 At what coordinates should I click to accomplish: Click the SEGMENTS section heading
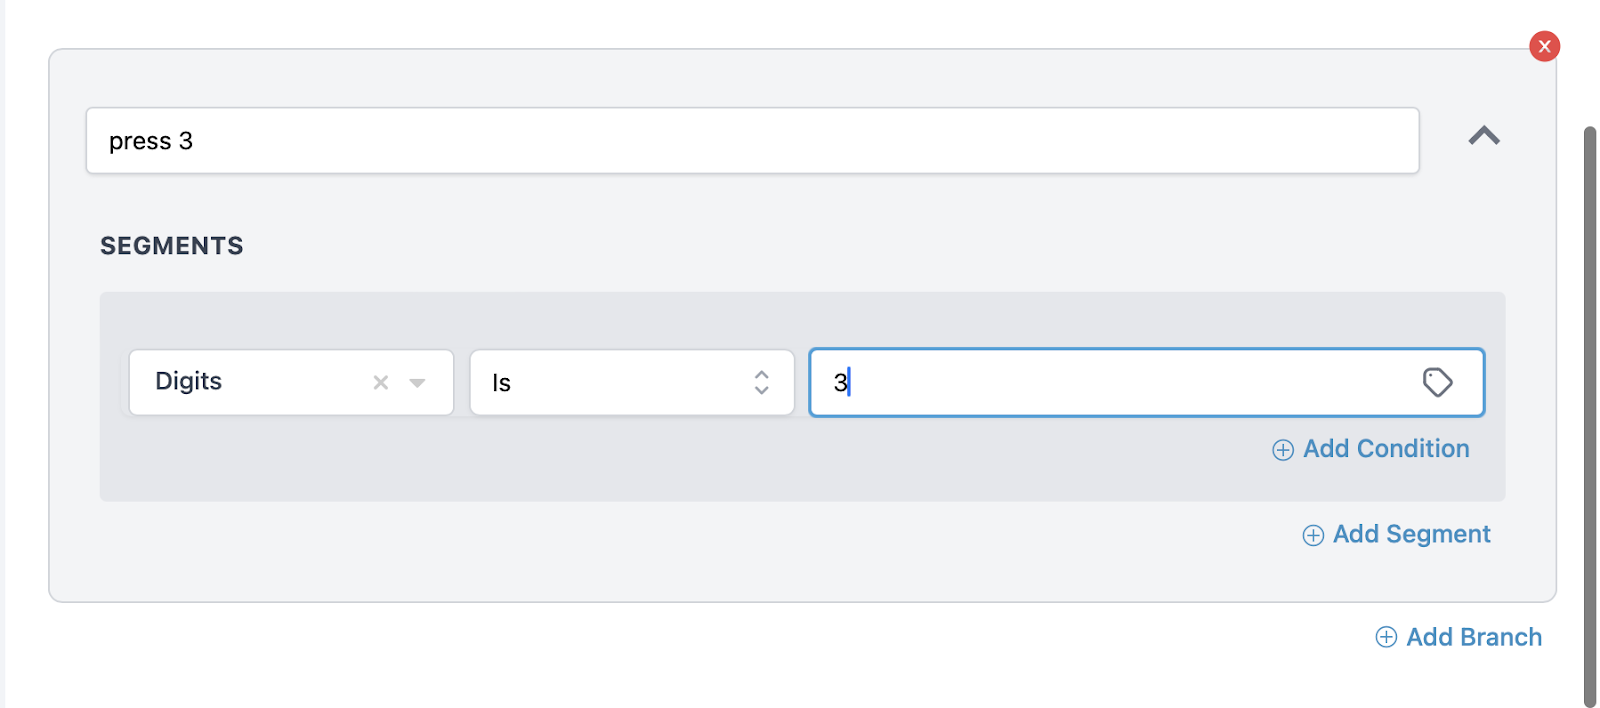(x=171, y=246)
